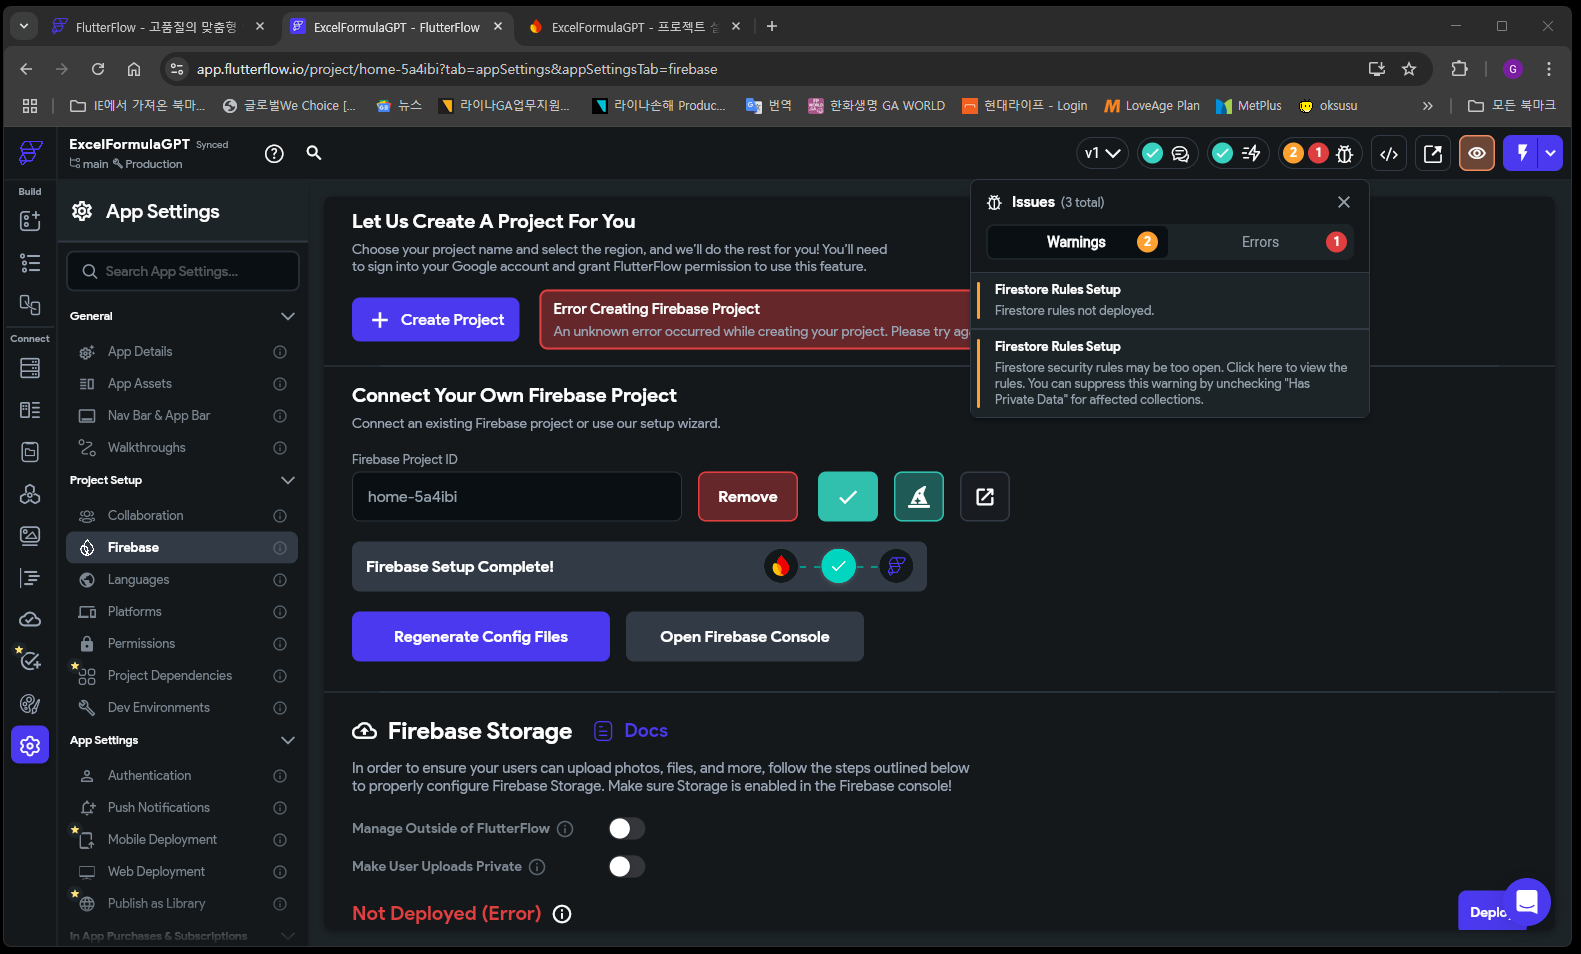The image size is (1581, 954).
Task: Open the Firestore database panel icon
Action: click(30, 368)
